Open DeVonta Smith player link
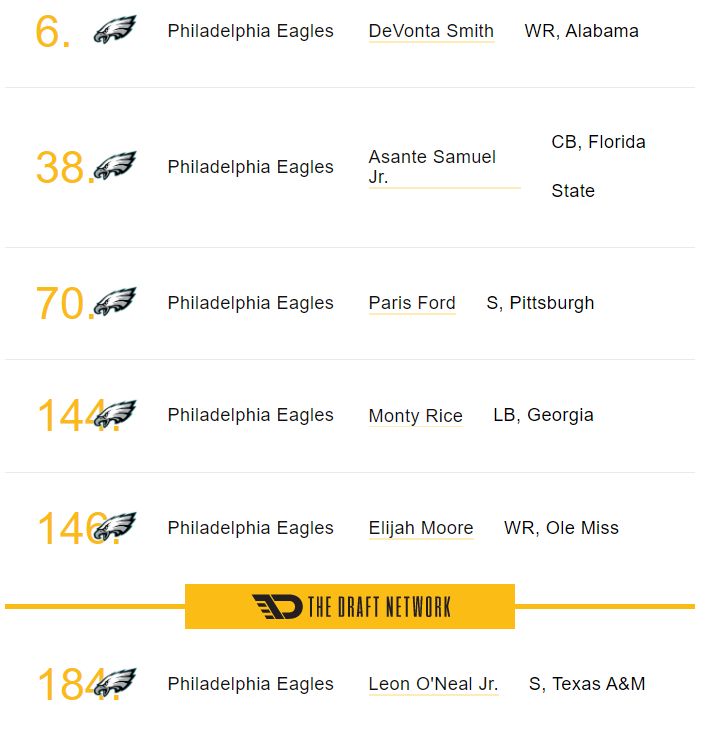This screenshot has width=704, height=729. click(x=431, y=31)
